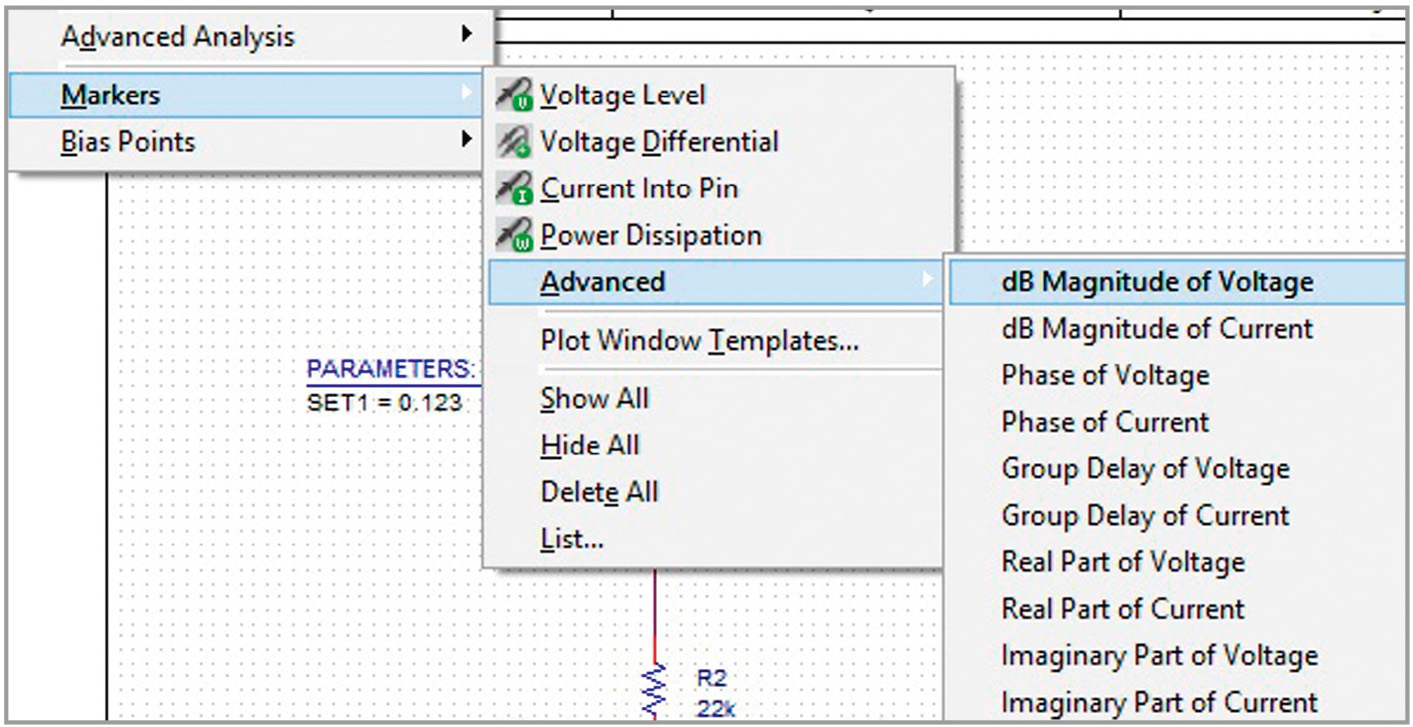1413x727 pixels.
Task: Expand the Advanced Analysis submenu arrow
Action: click(466, 35)
